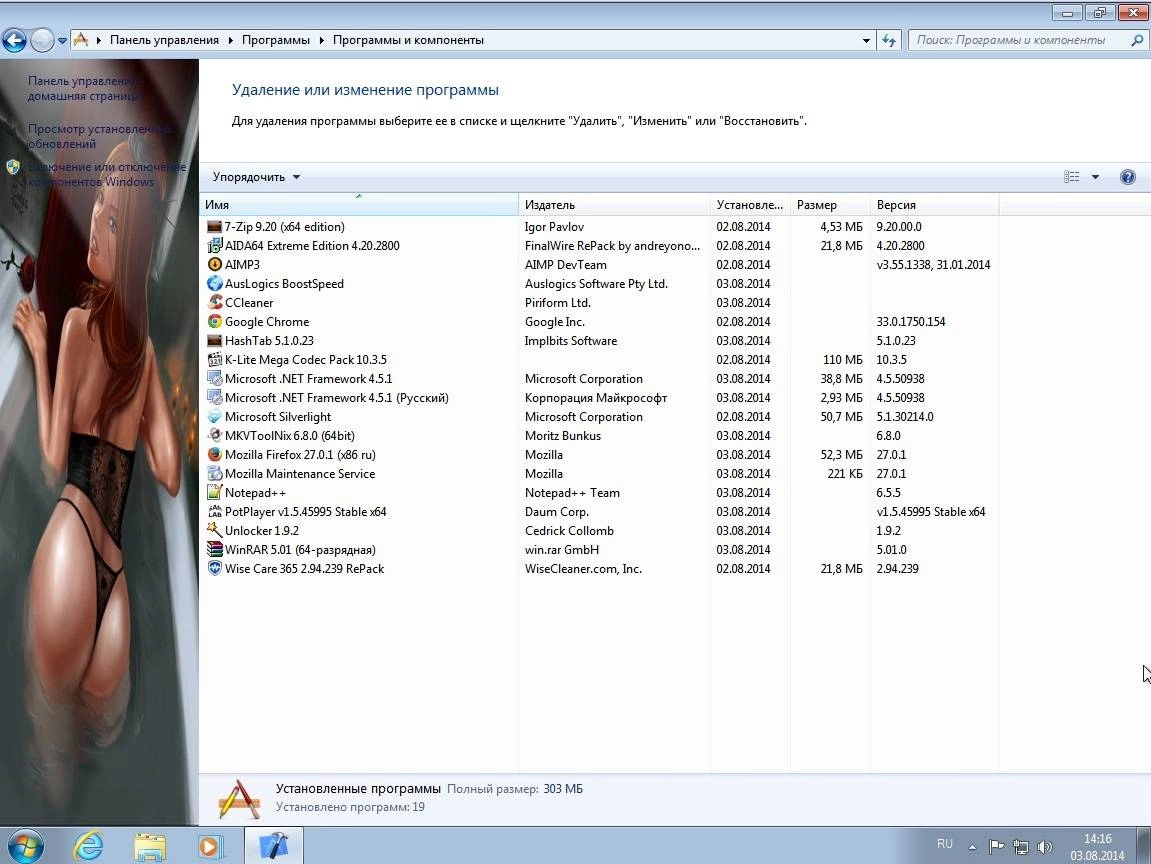The height and width of the screenshot is (864, 1151).
Task: Click the Microsoft Silverlight icon
Action: click(214, 417)
